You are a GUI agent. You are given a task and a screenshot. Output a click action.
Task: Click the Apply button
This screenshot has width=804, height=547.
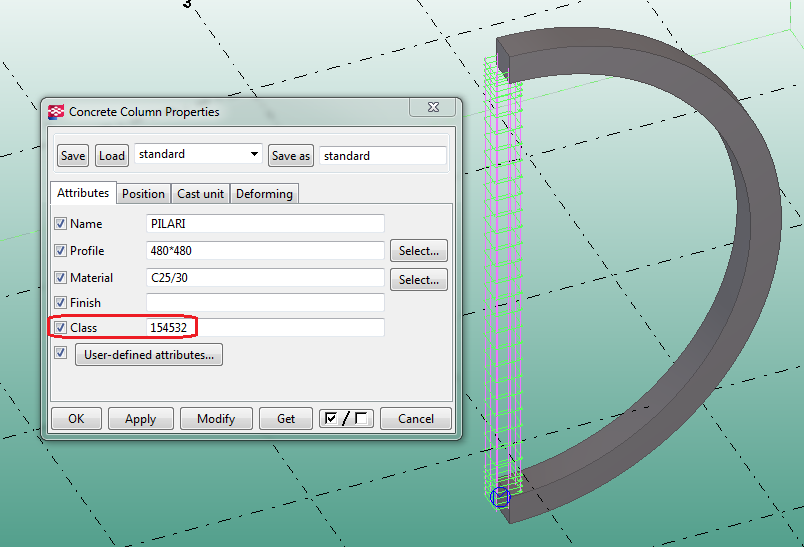pyautogui.click(x=140, y=419)
